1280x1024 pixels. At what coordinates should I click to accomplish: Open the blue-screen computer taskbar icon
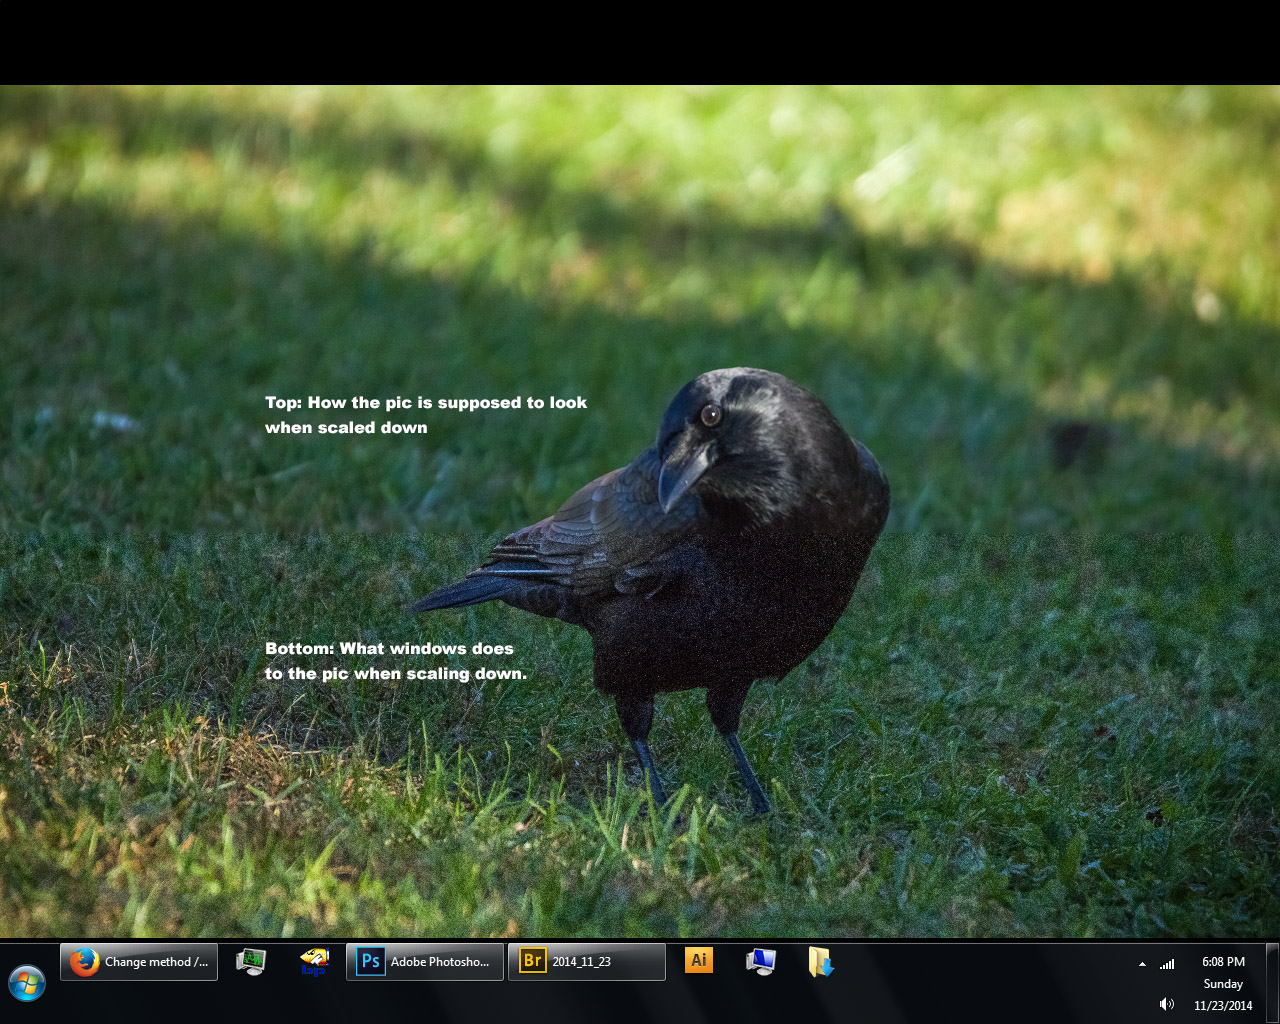761,962
